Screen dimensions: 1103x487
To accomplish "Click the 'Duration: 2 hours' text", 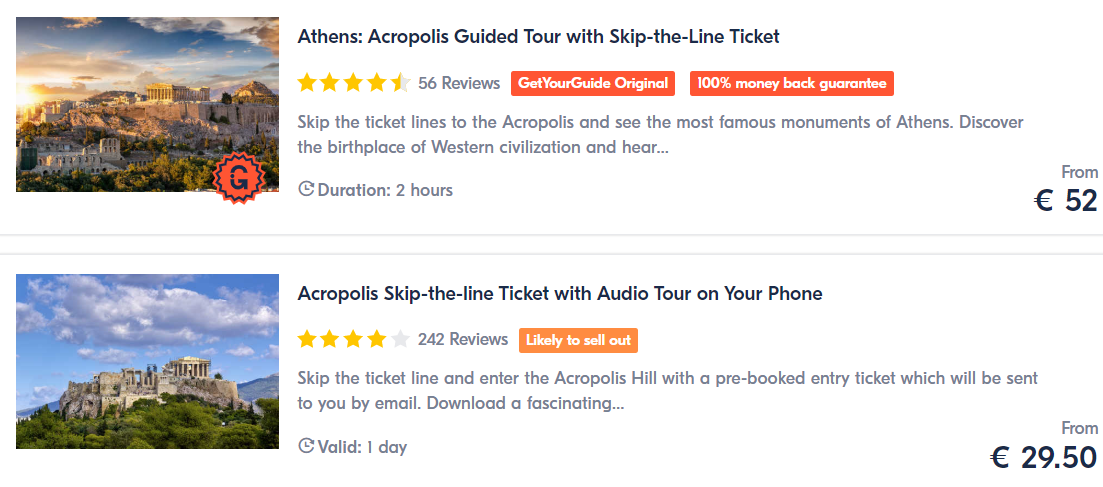I will [x=385, y=190].
